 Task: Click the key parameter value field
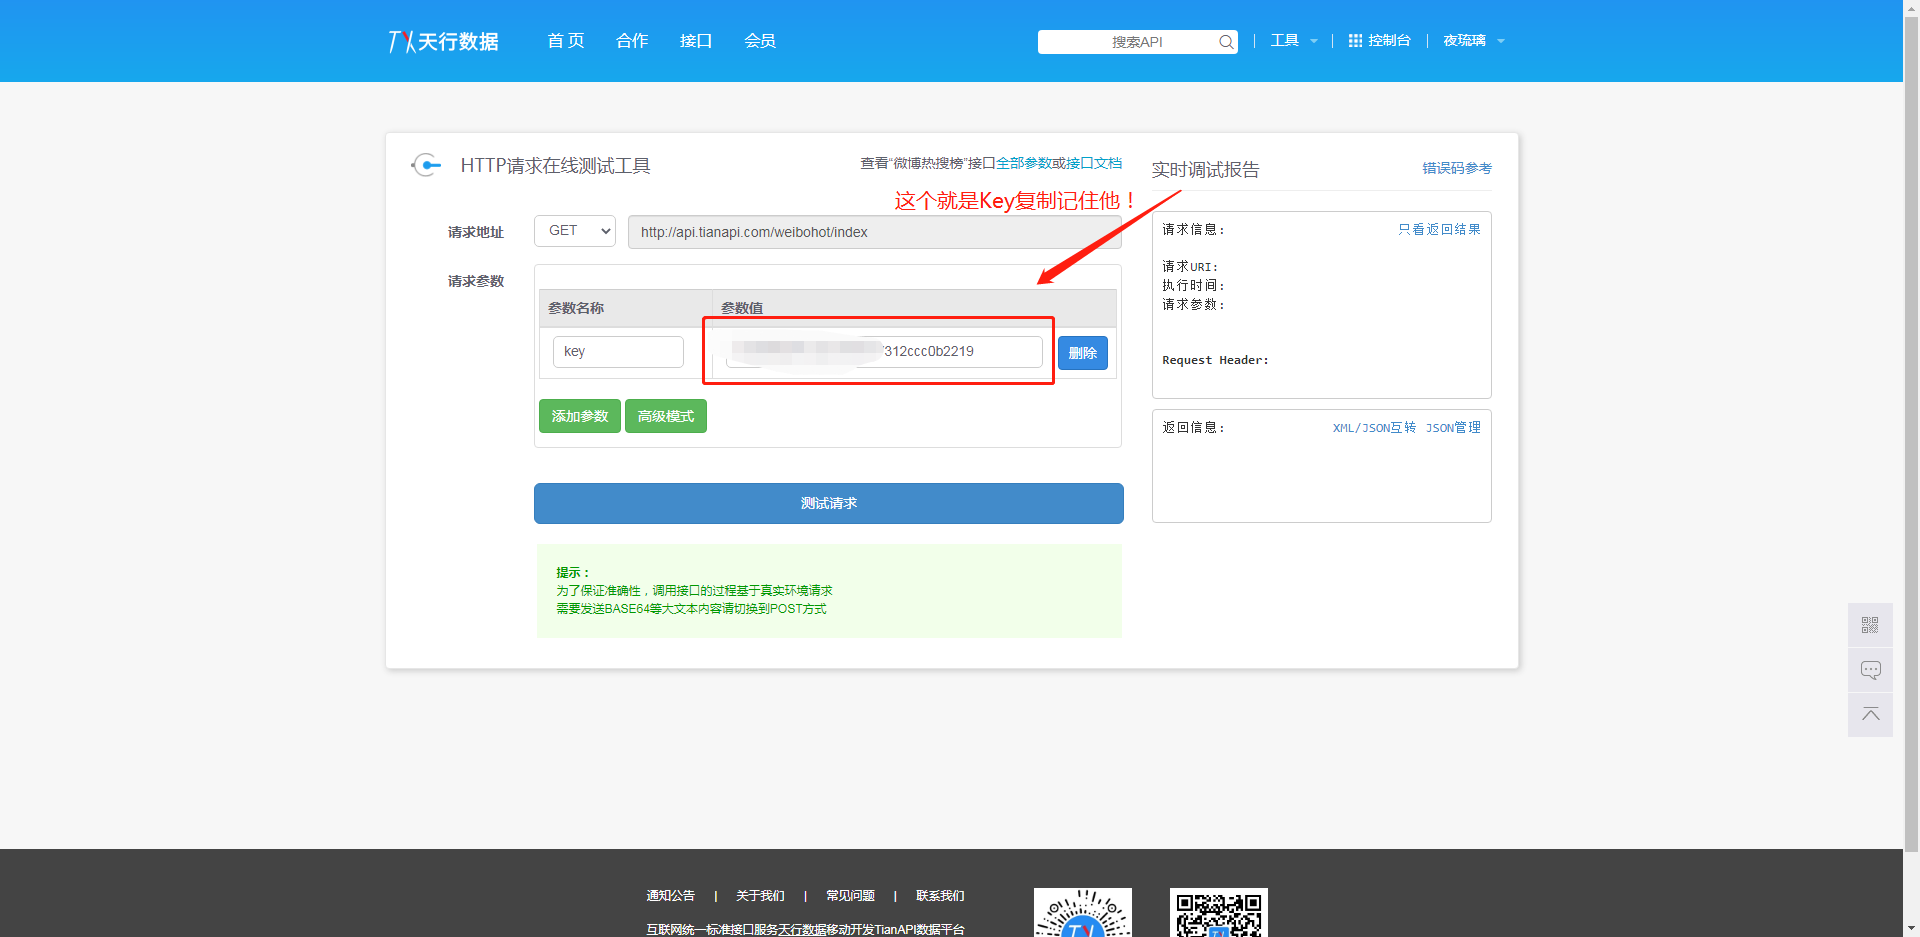pyautogui.click(x=884, y=352)
